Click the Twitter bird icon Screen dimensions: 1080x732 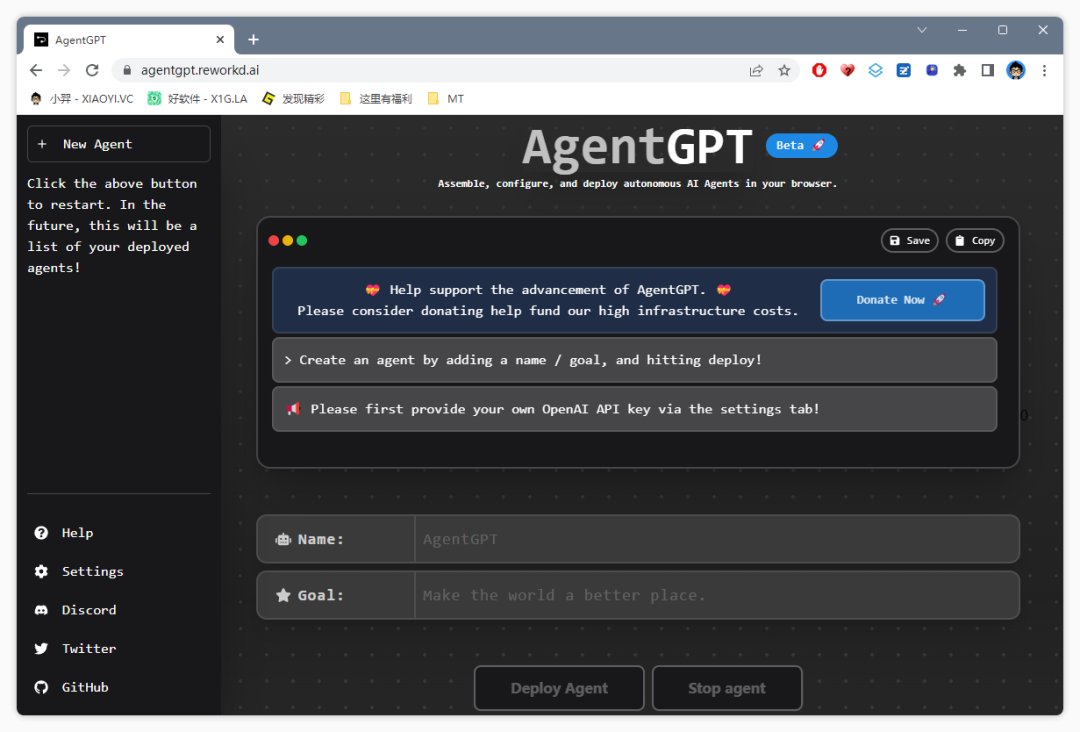pos(41,649)
